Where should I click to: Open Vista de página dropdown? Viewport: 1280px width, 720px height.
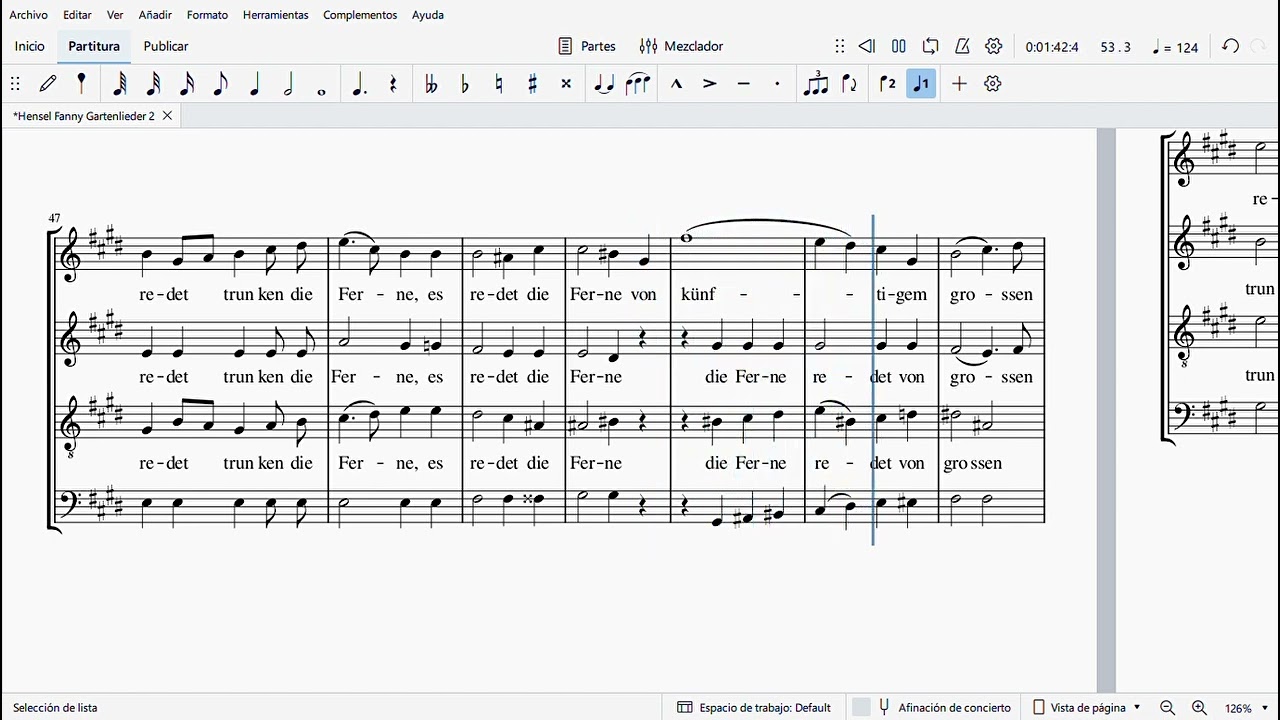(1087, 707)
